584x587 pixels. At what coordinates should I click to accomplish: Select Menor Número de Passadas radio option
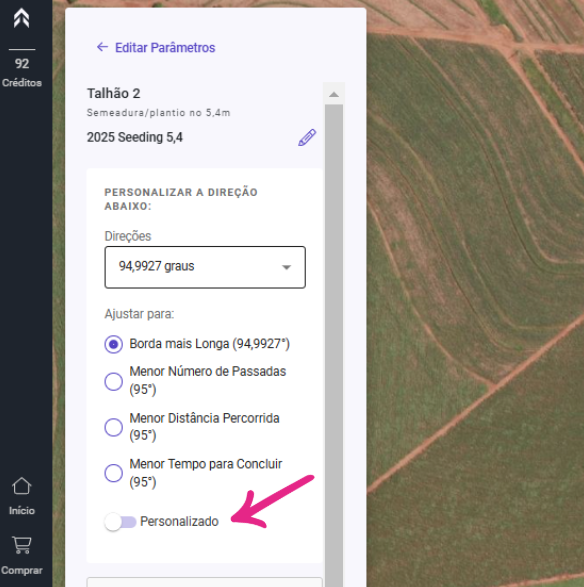(x=113, y=381)
